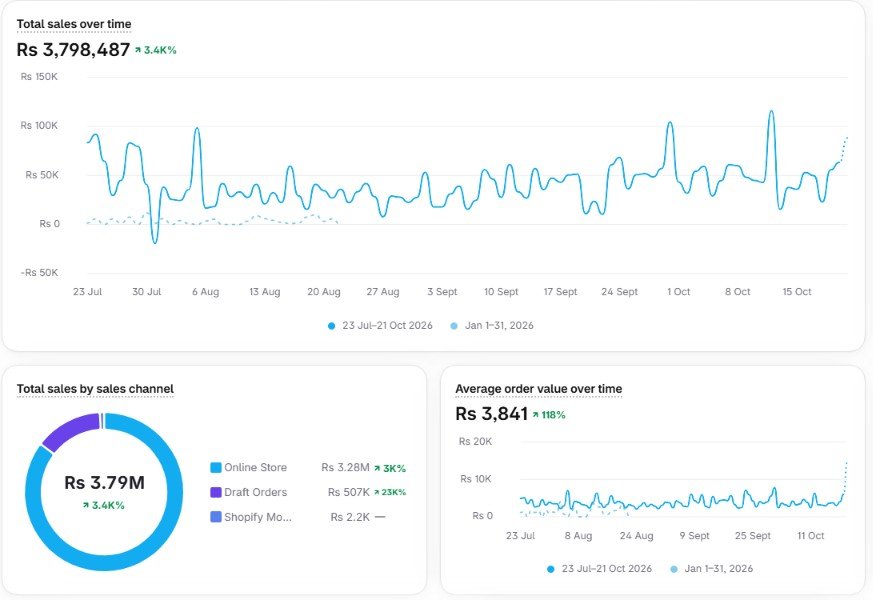Screen dimensions: 873x600
Task: Click the 11 Oct label on average order axis
Action: (811, 535)
